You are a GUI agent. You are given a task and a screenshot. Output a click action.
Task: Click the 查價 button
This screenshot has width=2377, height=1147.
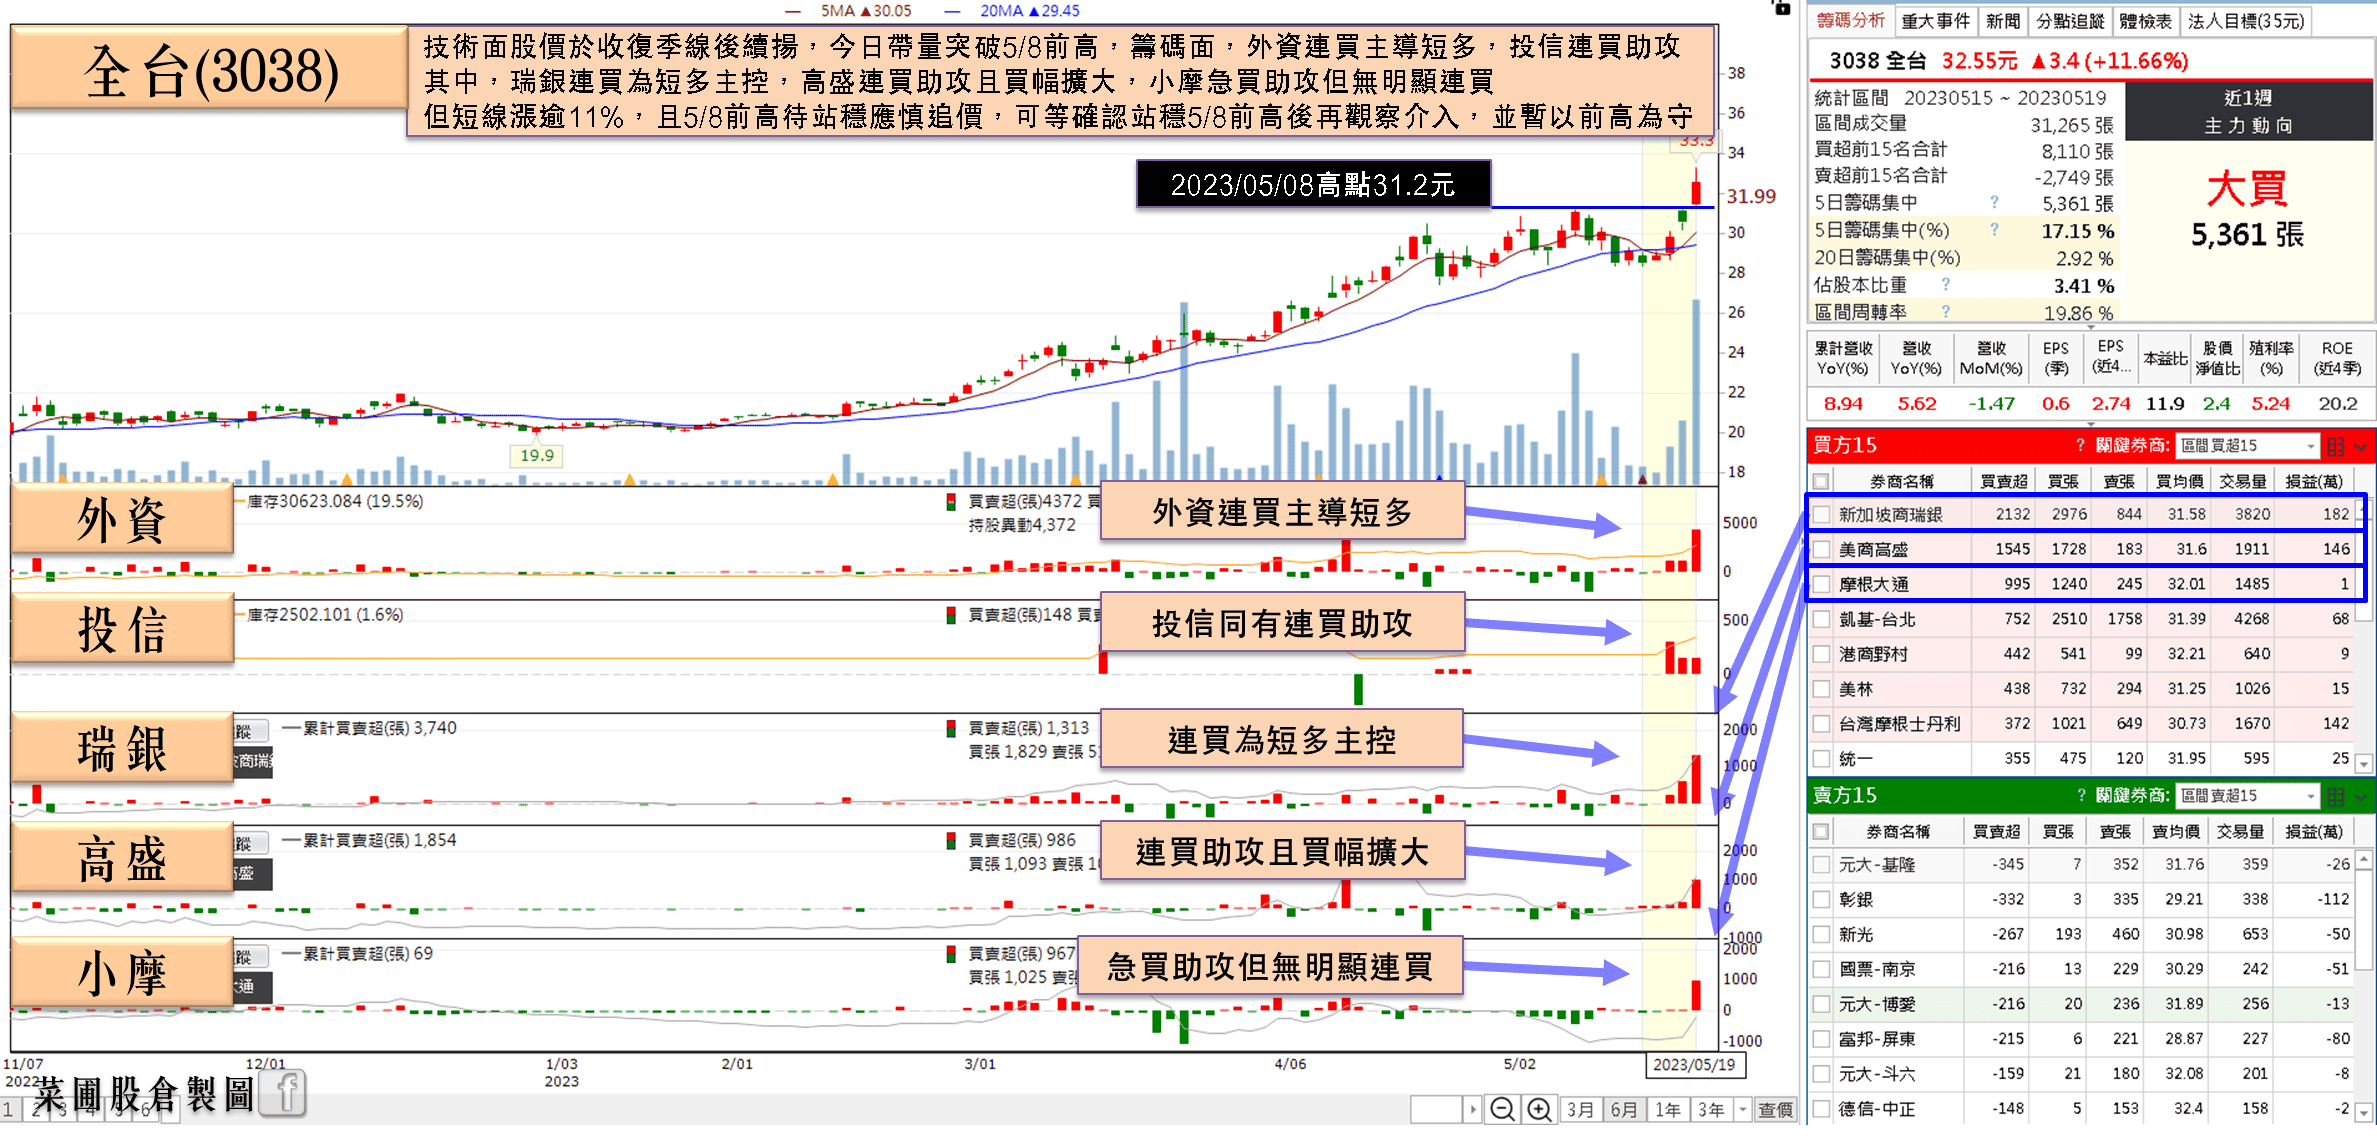(x=1775, y=1109)
